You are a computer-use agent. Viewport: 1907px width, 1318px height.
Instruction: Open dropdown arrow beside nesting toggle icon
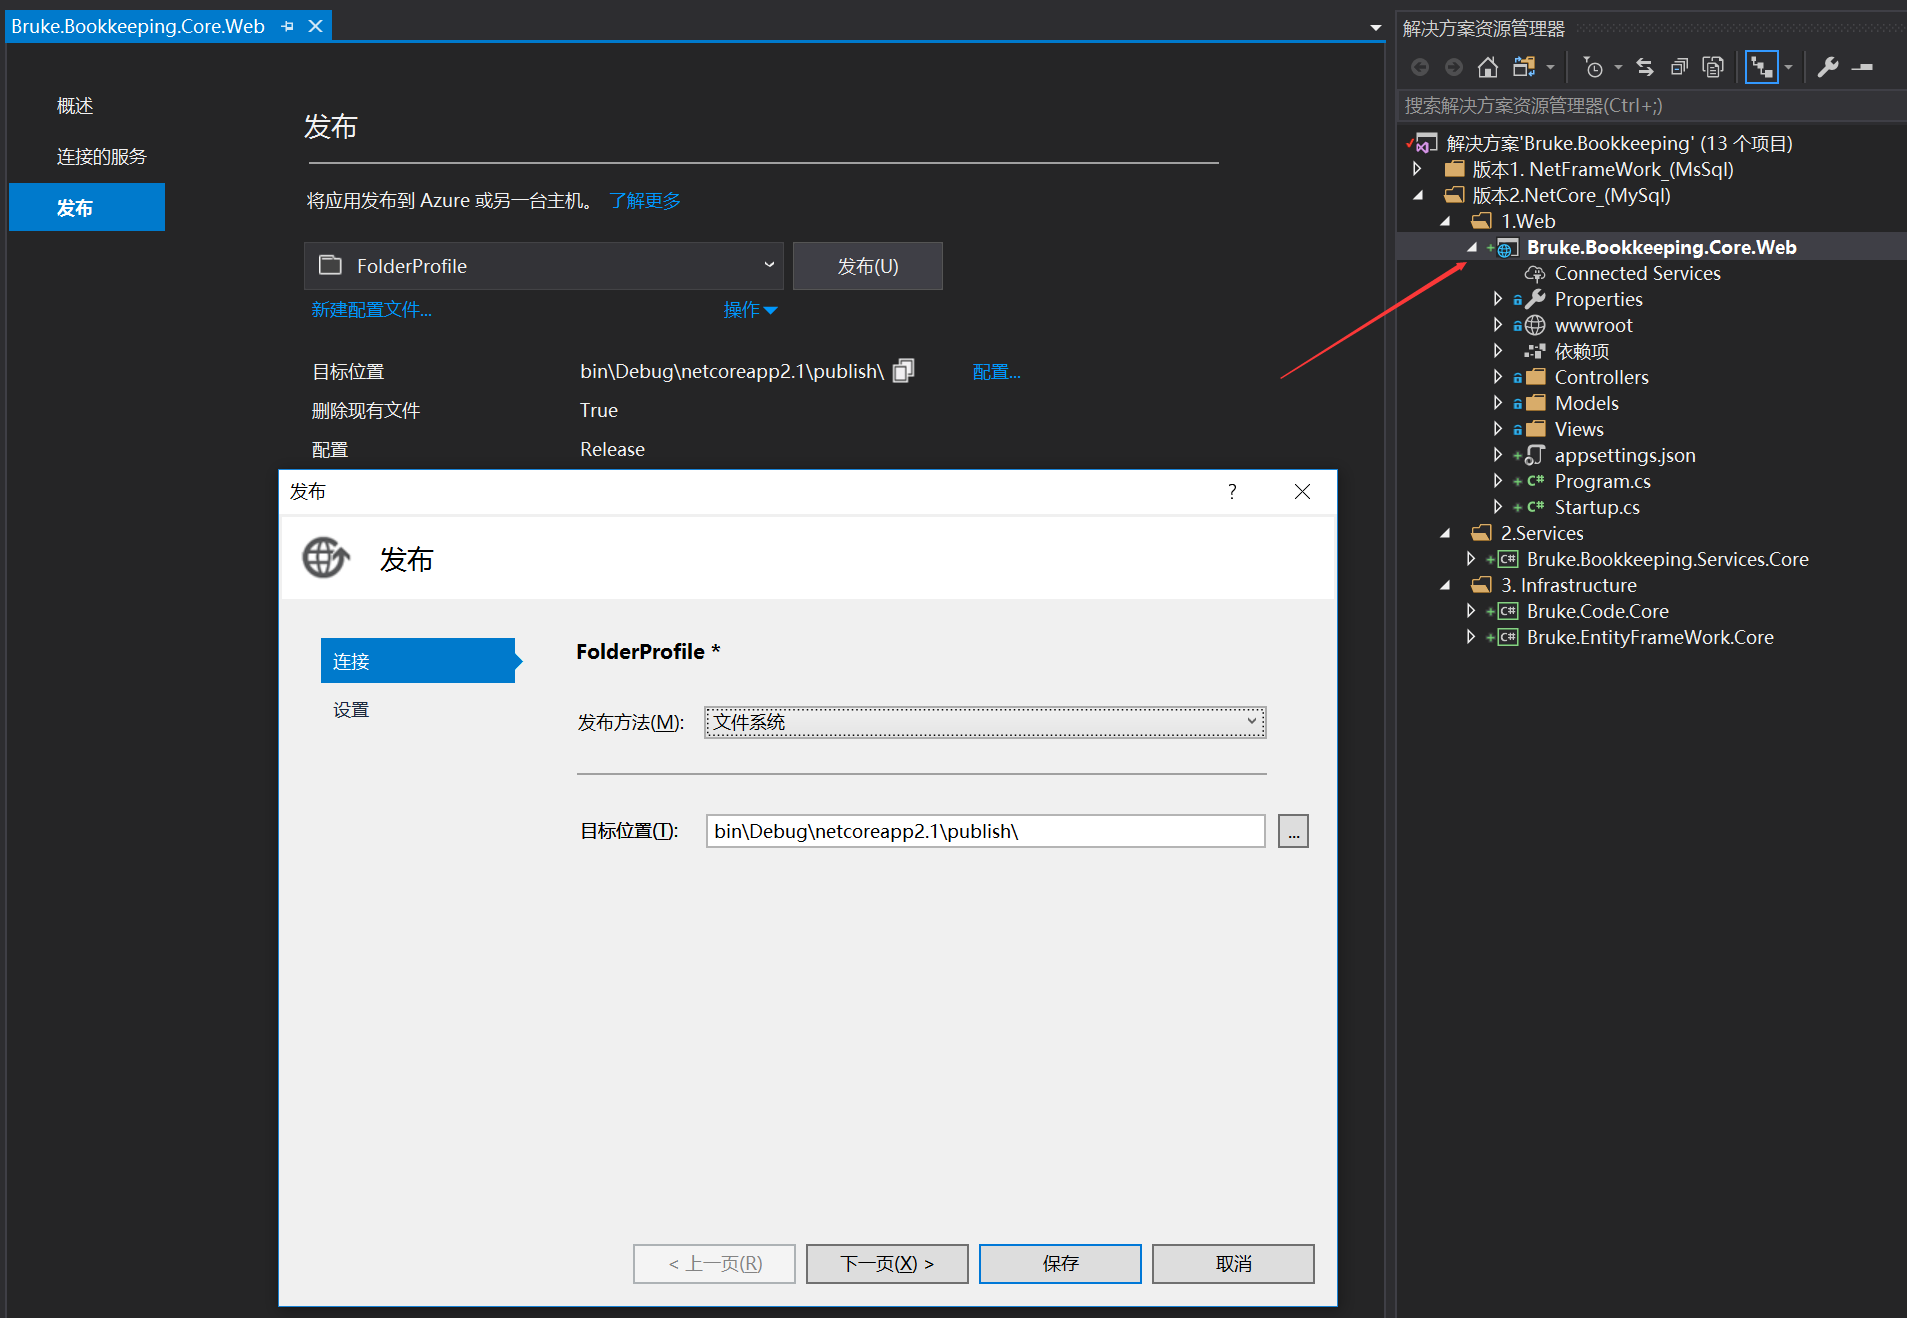[1788, 67]
